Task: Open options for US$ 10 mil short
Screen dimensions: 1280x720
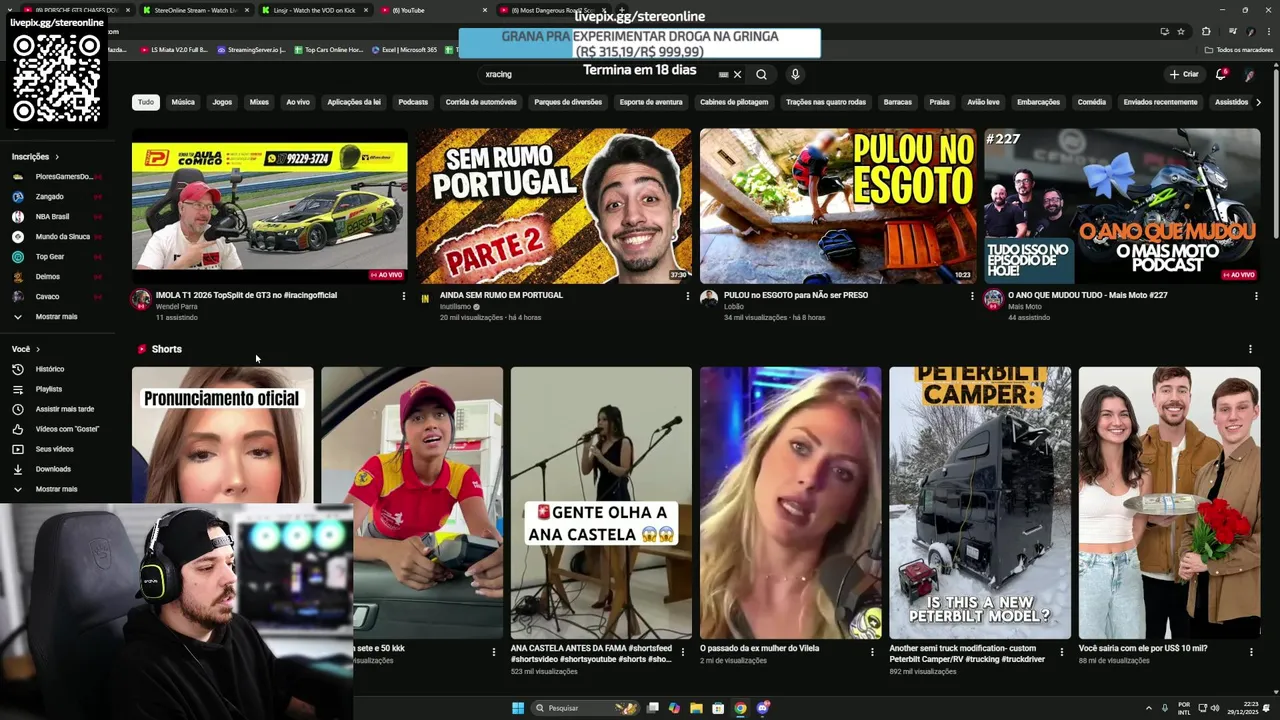Action: point(1251,651)
